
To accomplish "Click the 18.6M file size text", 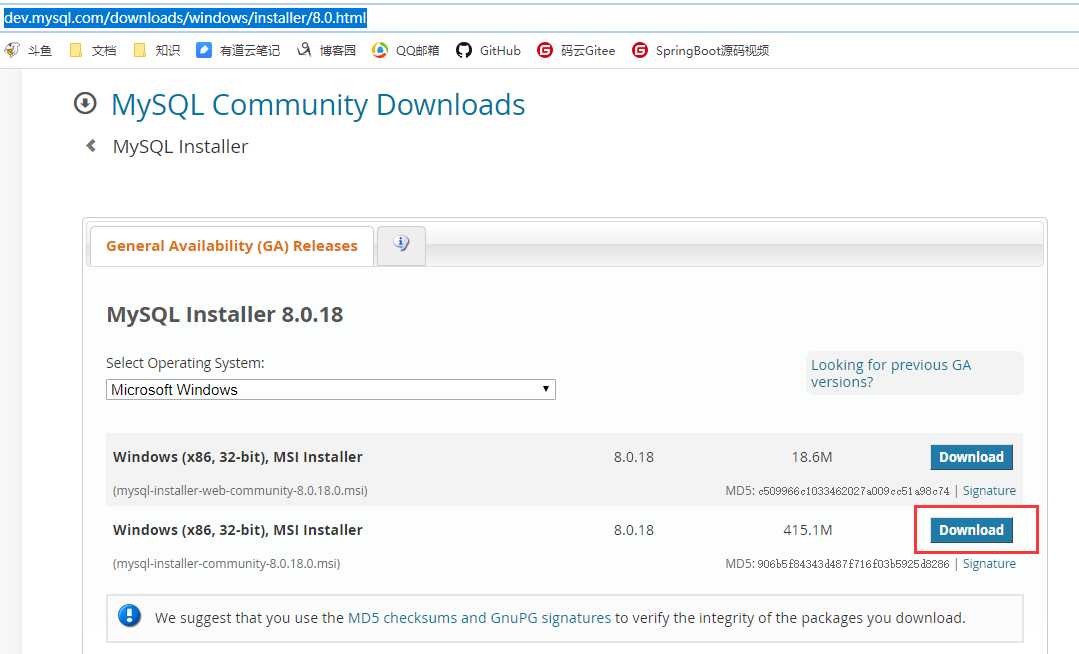I will pos(812,457).
